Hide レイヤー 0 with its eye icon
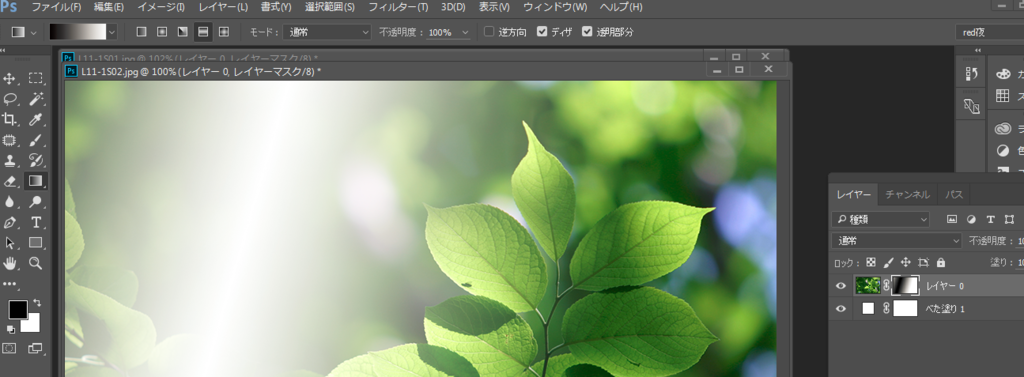Screen dimensions: 1024x377 [841, 286]
